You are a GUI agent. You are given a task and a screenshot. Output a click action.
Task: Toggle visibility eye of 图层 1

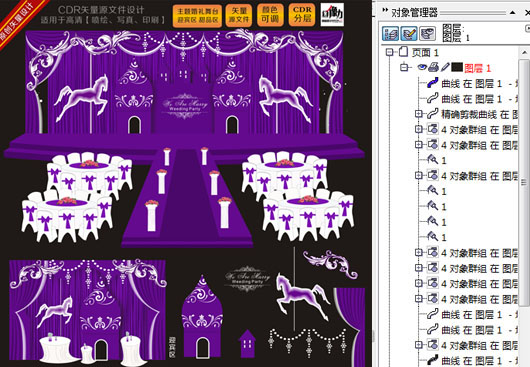[x=422, y=67]
